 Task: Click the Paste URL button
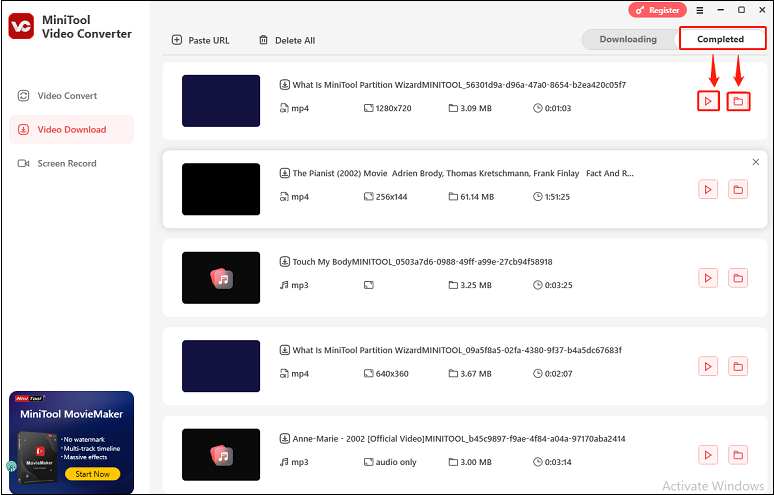click(x=200, y=40)
